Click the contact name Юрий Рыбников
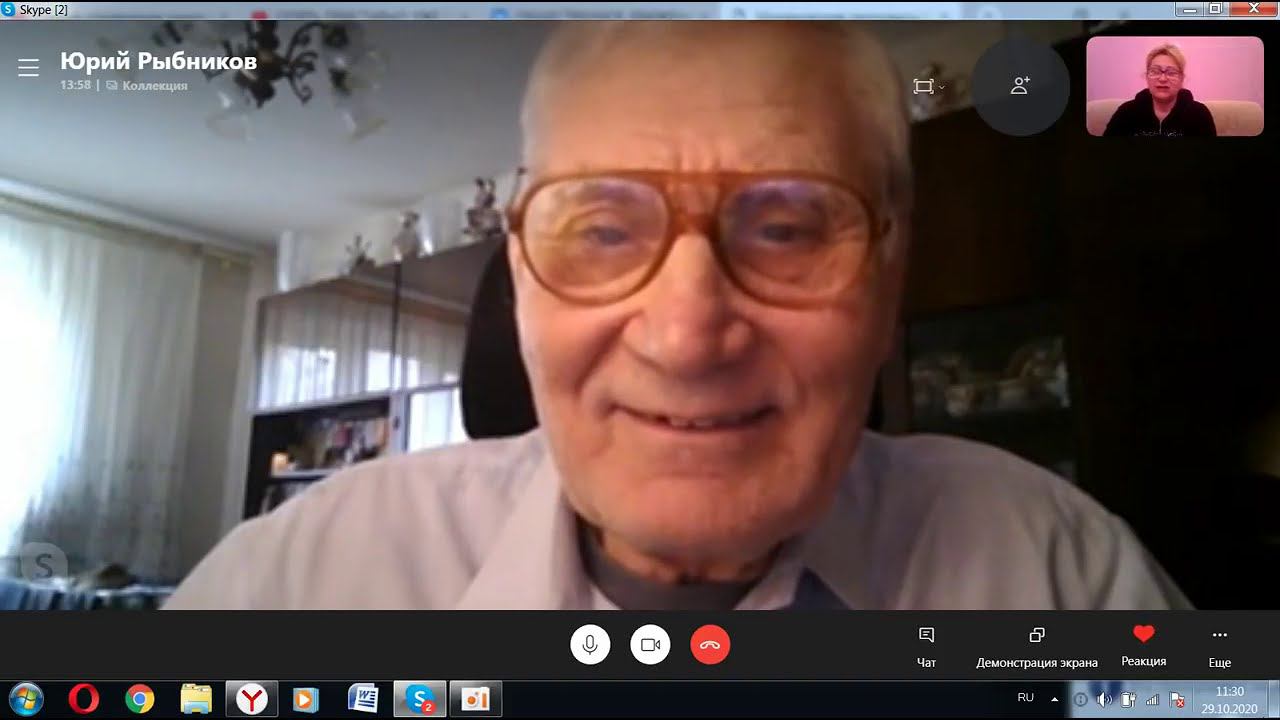Image resolution: width=1280 pixels, height=720 pixels. [x=158, y=61]
